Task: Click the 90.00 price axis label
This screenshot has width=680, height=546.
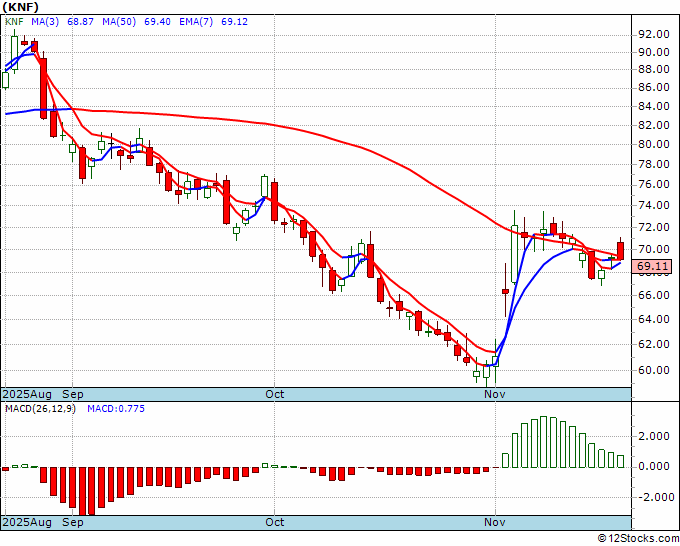Action: tap(654, 52)
